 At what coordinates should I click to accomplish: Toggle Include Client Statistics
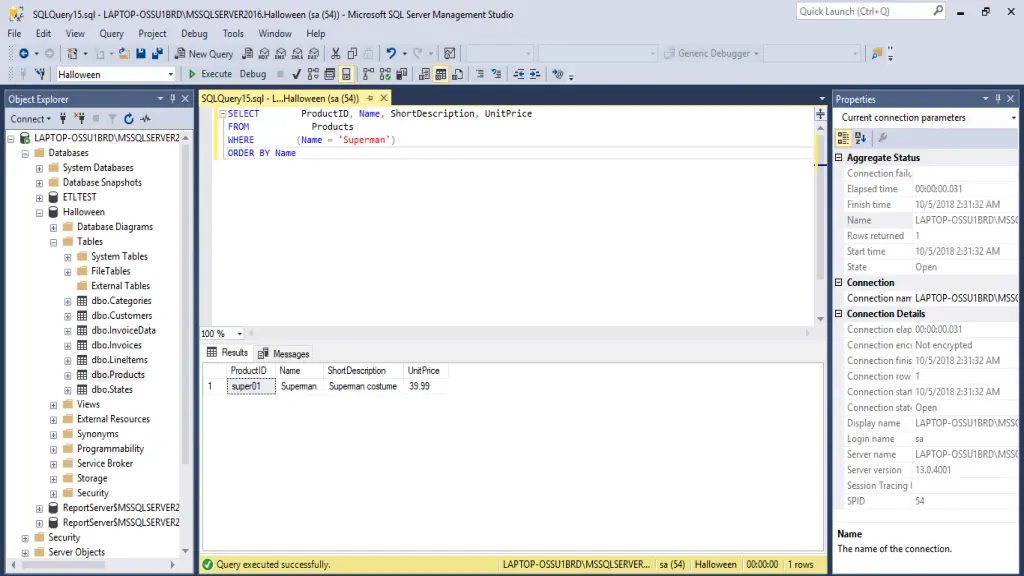tap(402, 74)
